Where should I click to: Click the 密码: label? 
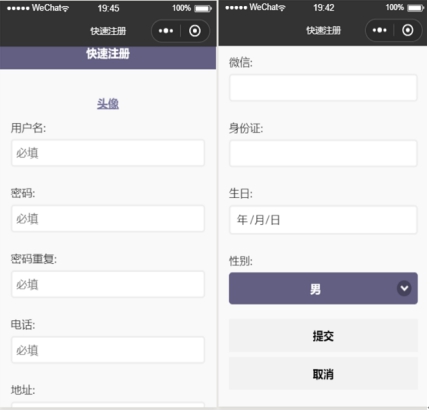click(x=23, y=193)
